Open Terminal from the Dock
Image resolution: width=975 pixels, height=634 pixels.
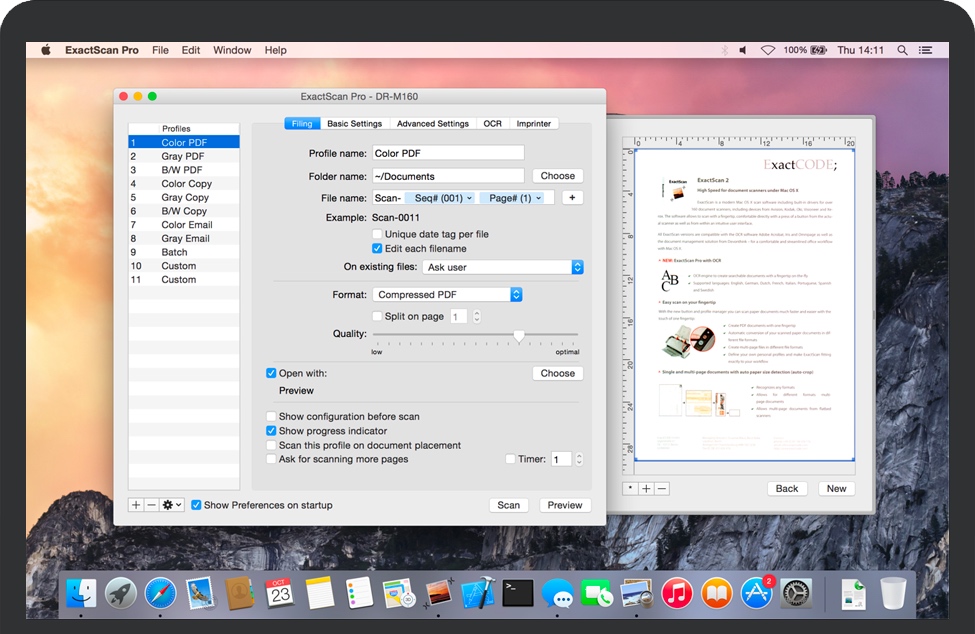[517, 593]
